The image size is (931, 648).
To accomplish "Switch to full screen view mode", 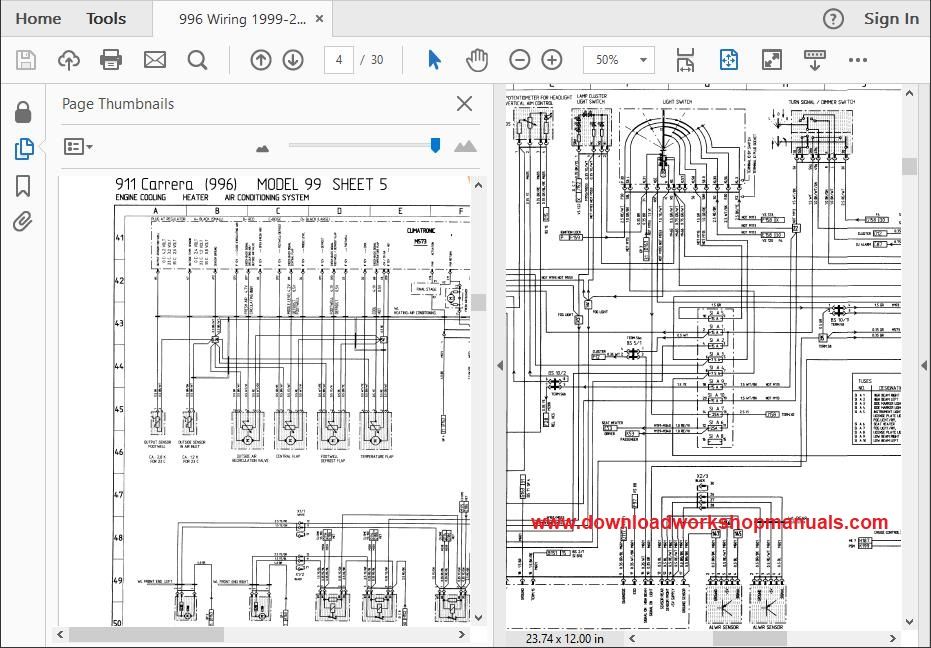I will click(772, 60).
